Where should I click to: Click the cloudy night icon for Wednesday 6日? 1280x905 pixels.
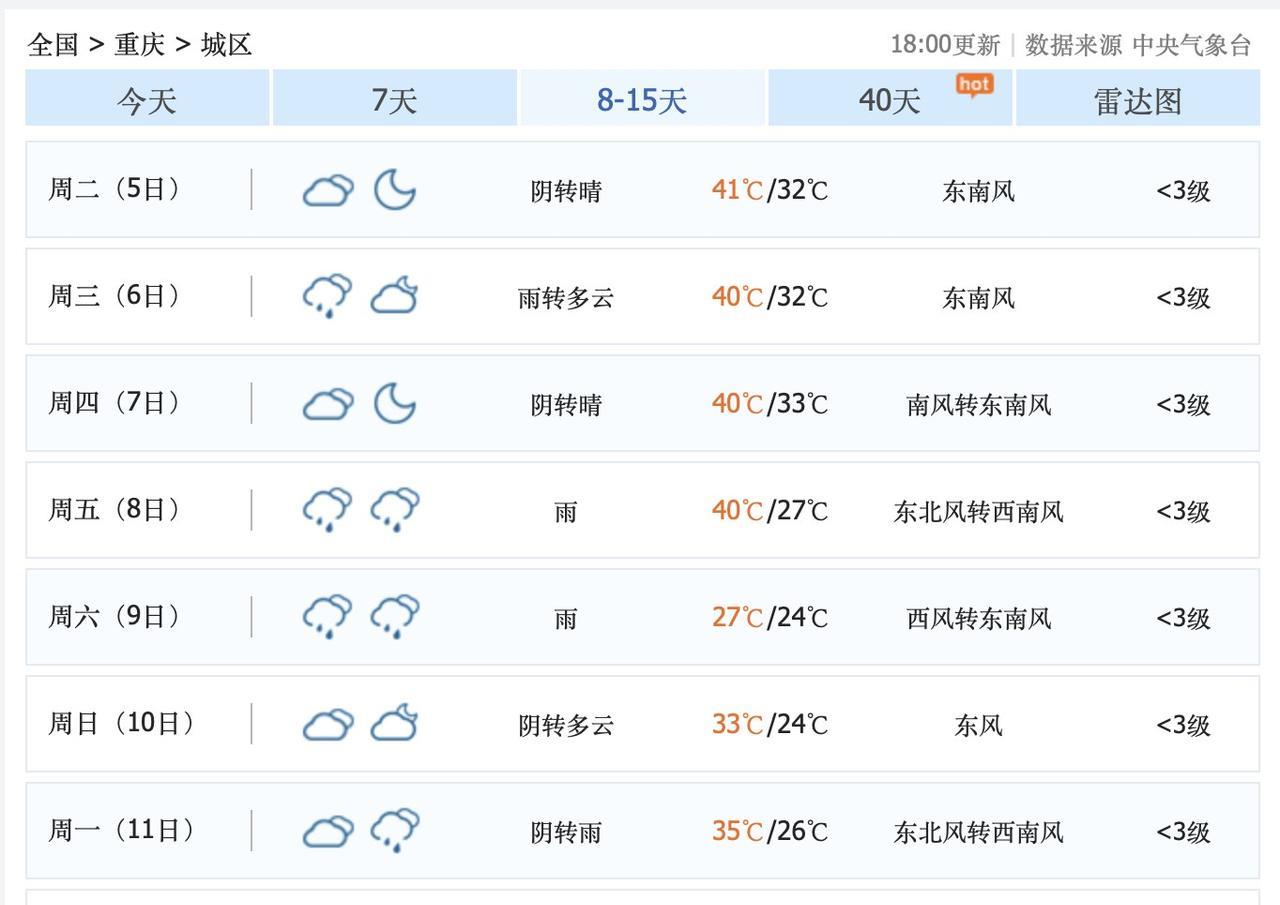[x=395, y=296]
